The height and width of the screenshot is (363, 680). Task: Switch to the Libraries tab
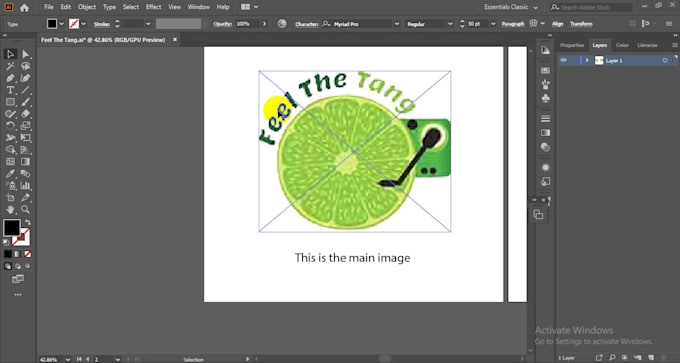click(647, 45)
